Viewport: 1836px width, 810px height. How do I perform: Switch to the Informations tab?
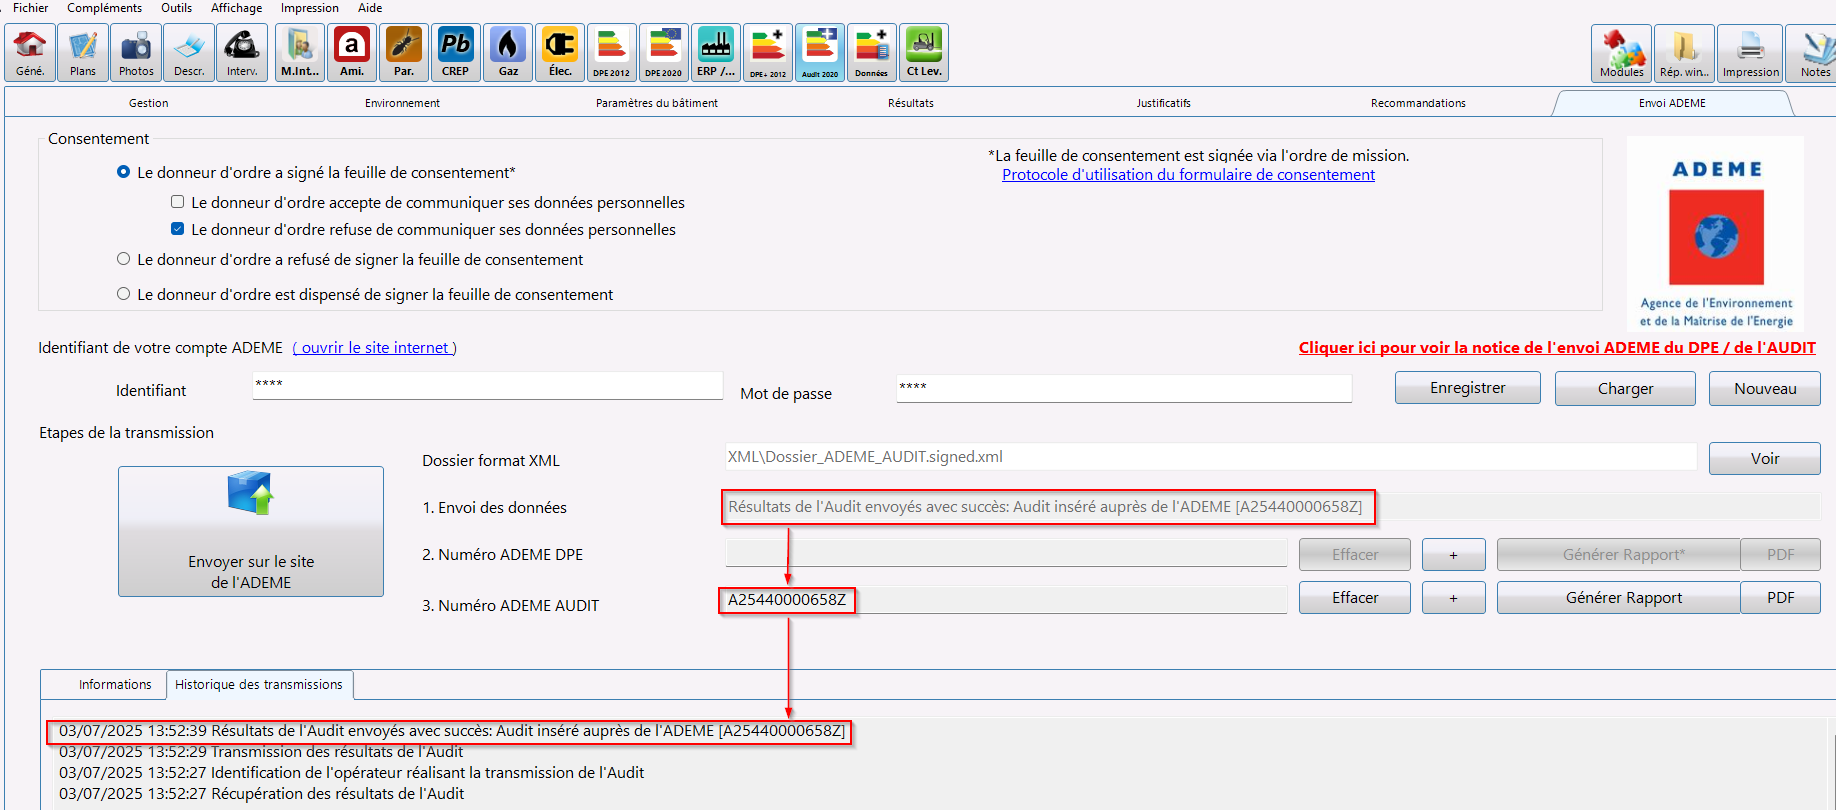115,685
